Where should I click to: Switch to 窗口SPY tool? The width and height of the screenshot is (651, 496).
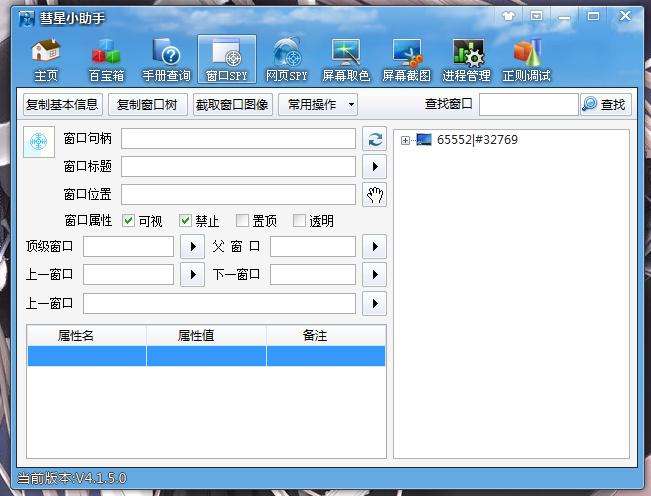tap(227, 59)
